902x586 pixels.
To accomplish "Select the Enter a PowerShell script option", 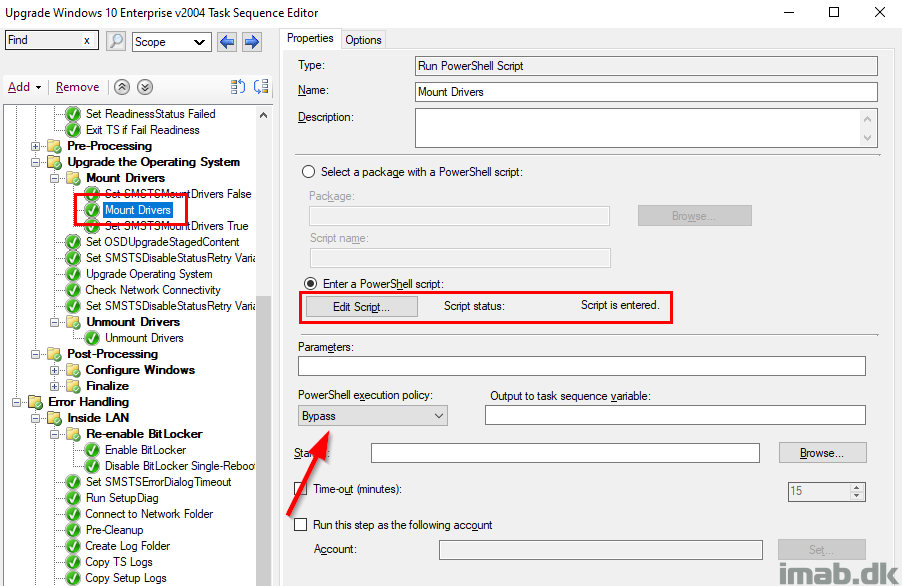I will click(x=310, y=284).
